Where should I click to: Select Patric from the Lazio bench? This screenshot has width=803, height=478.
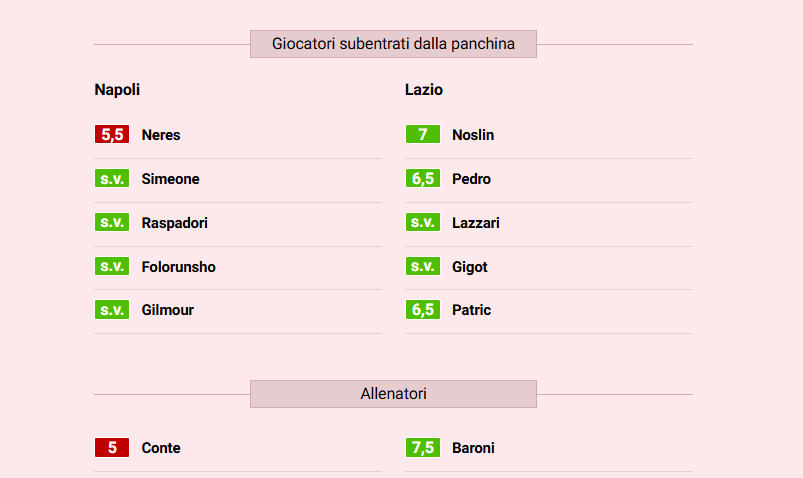coord(471,310)
